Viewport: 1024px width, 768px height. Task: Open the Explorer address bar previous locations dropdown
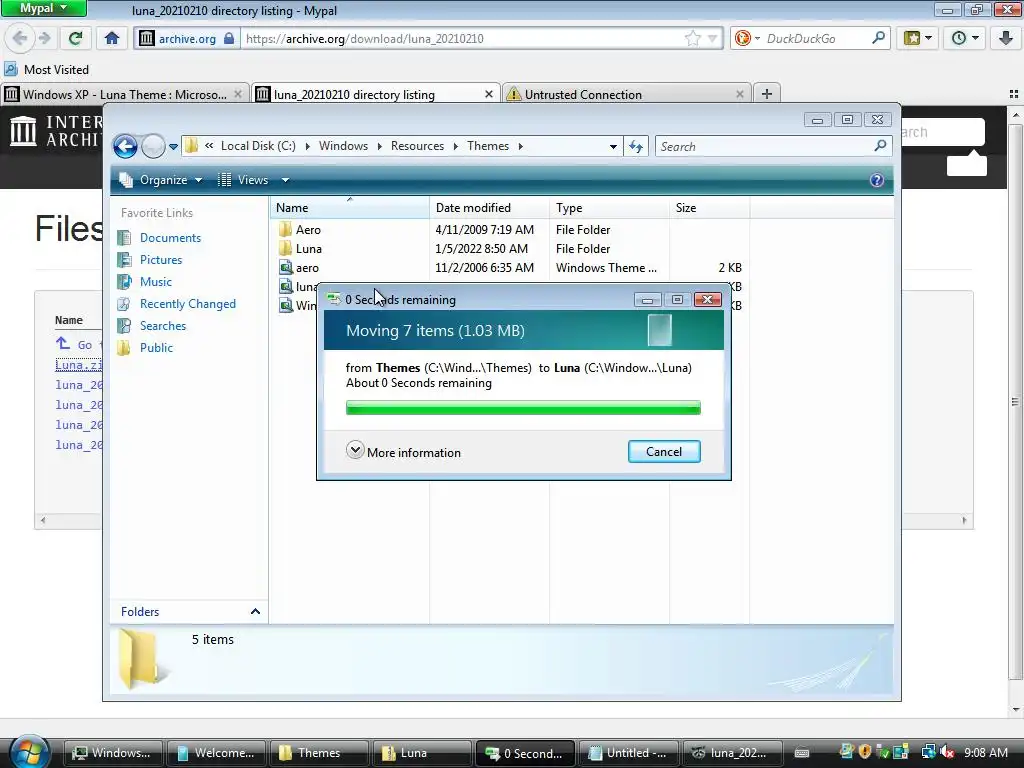pos(613,147)
